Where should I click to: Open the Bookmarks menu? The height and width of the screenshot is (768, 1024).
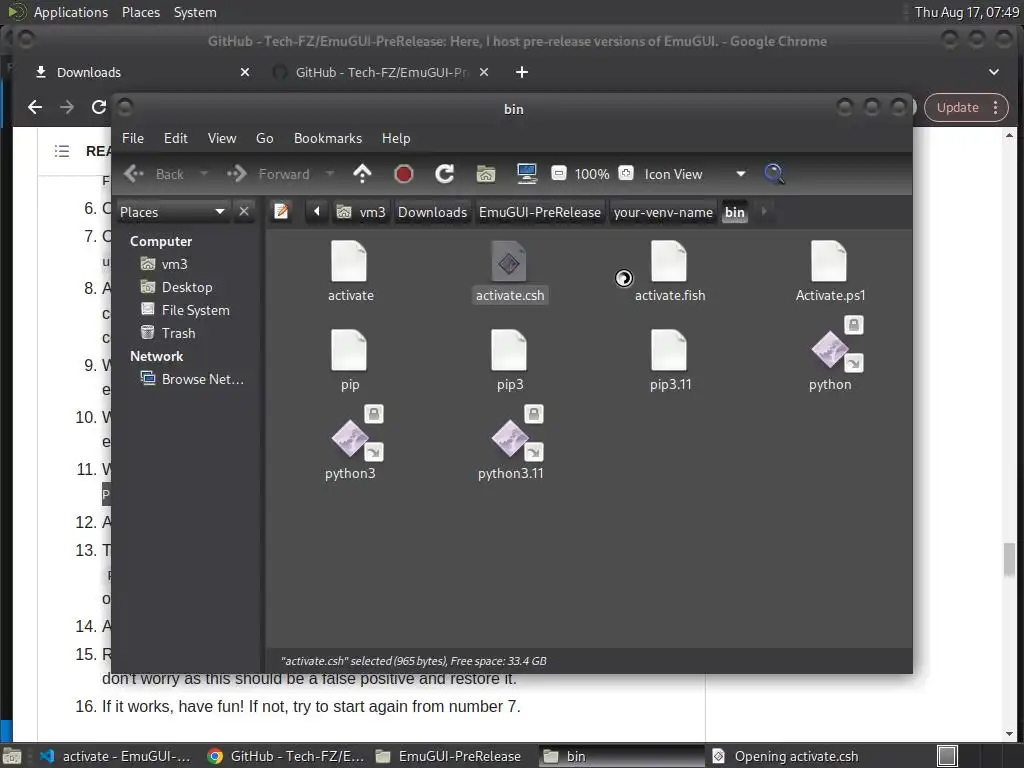328,138
